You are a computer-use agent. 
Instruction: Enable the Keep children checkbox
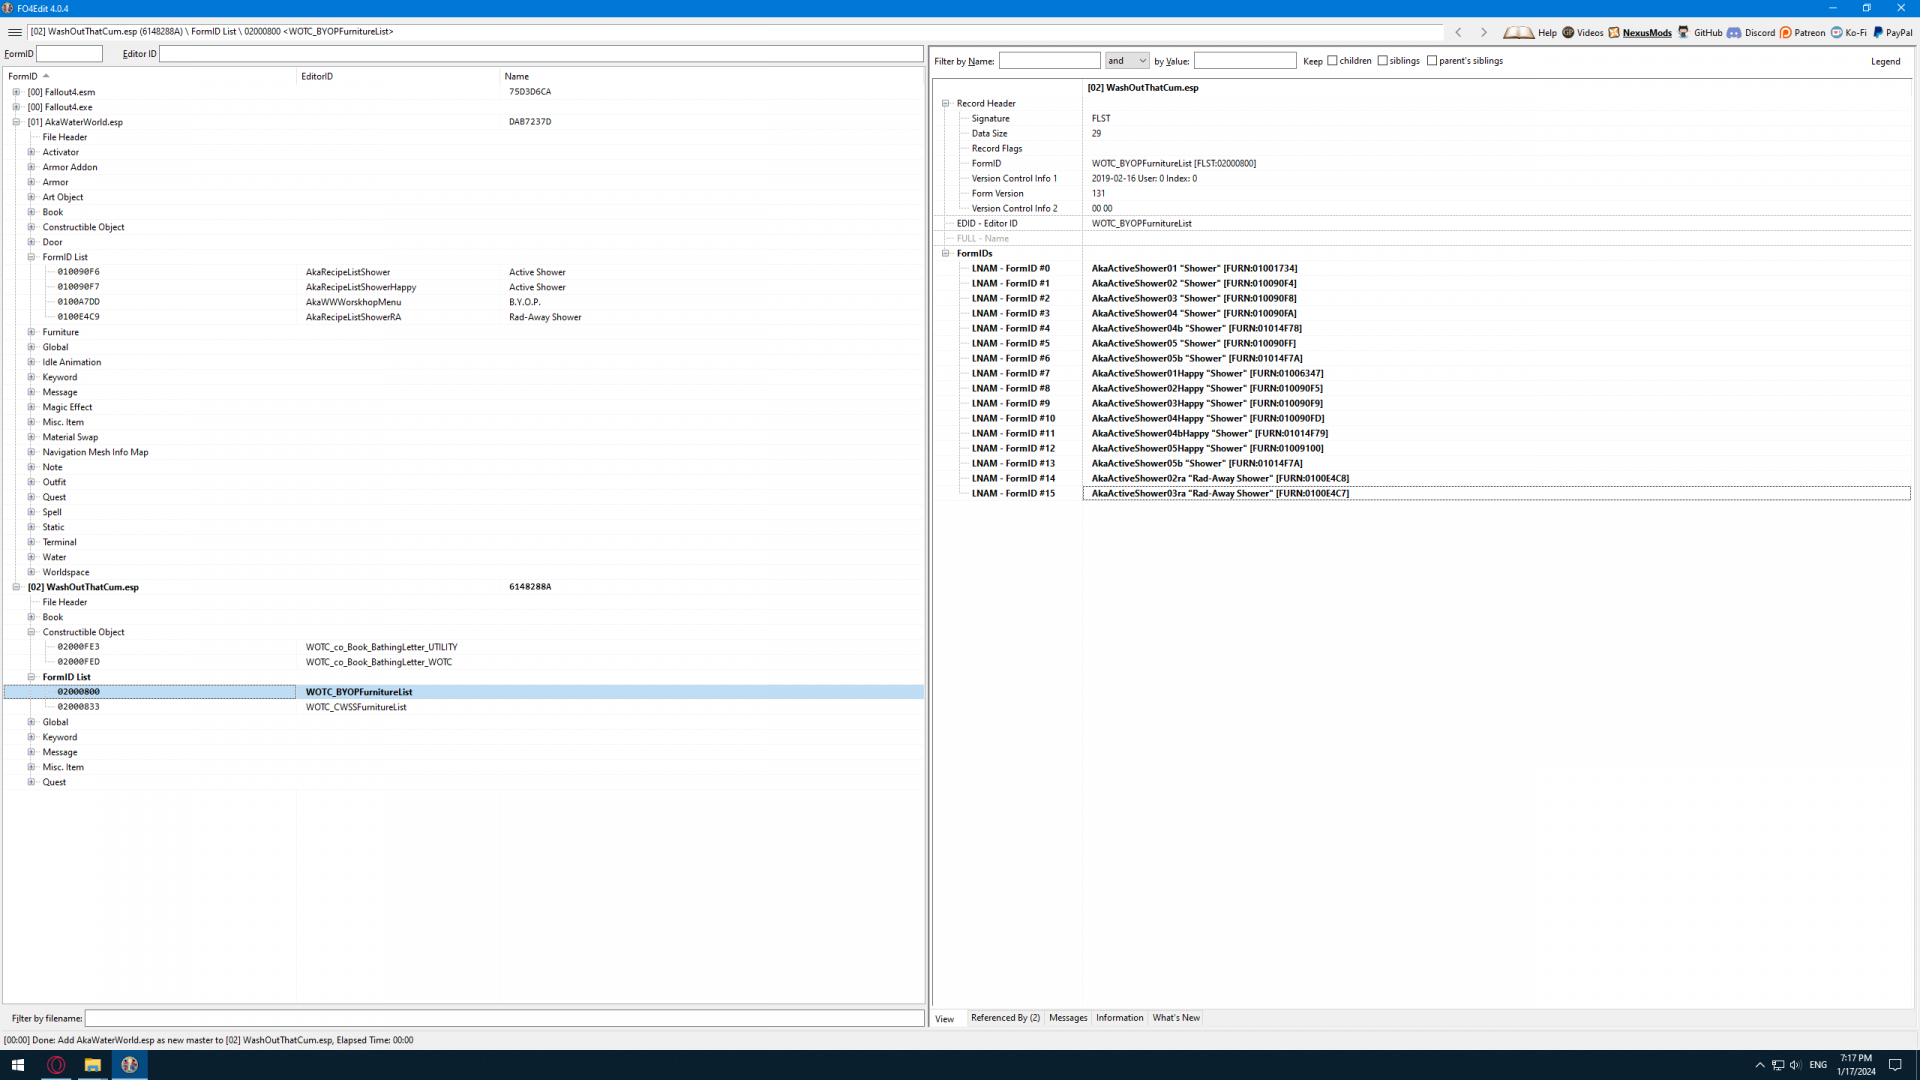coord(1332,61)
